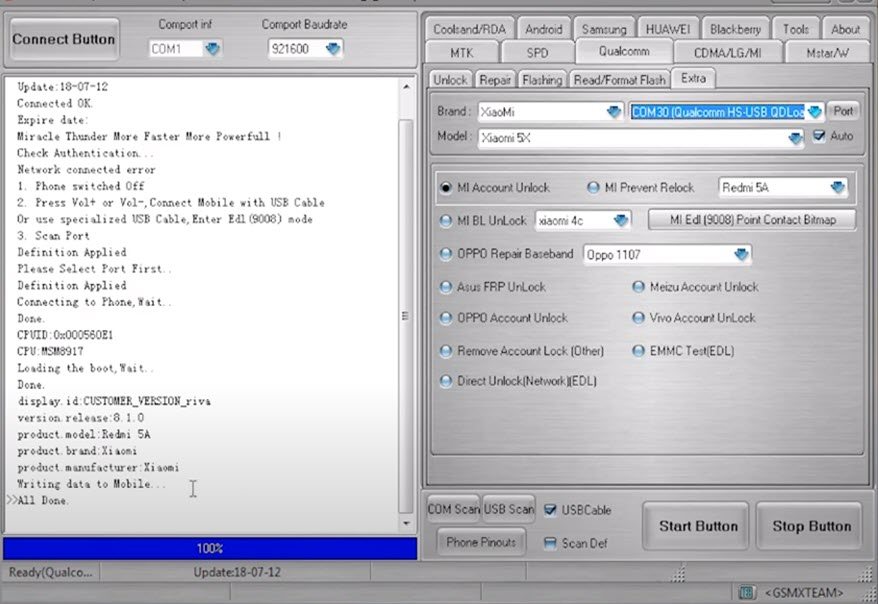Open the About tab

[845, 29]
